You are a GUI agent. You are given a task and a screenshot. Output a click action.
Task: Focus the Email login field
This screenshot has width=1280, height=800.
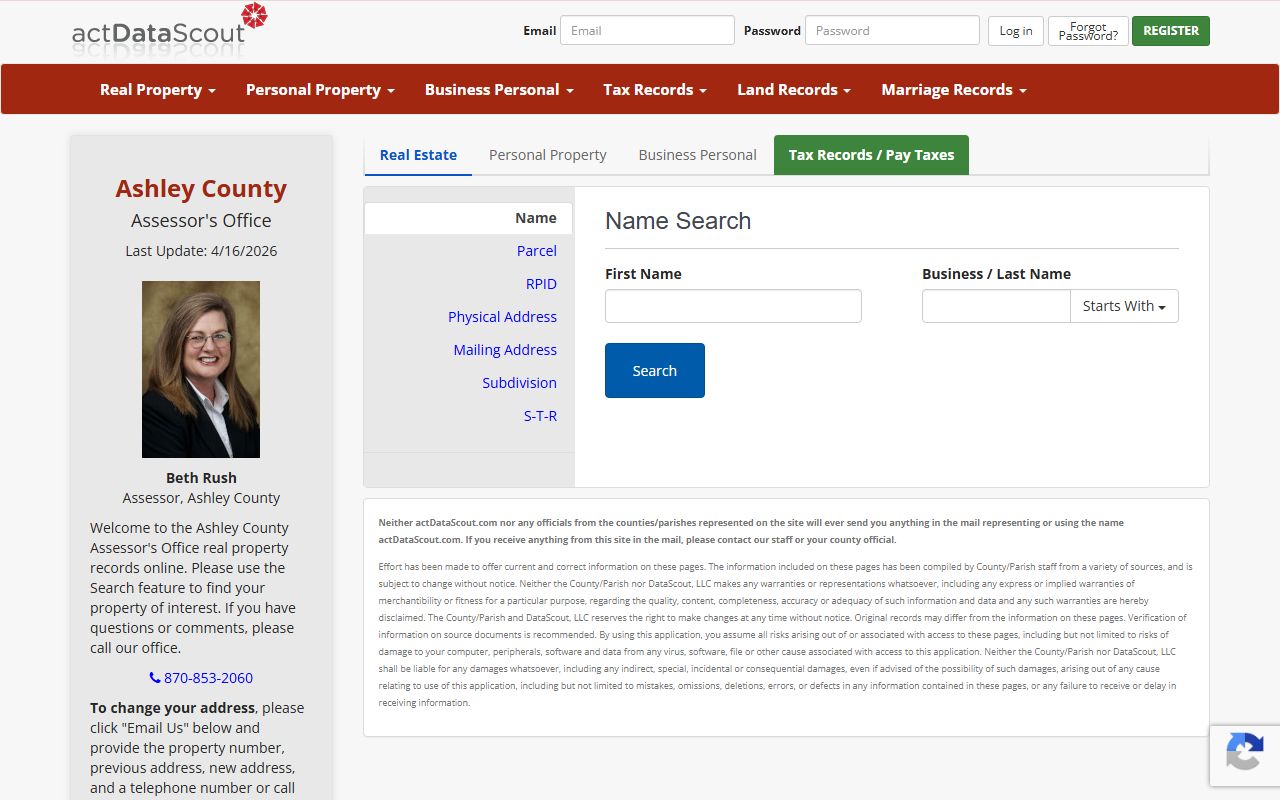coord(647,30)
